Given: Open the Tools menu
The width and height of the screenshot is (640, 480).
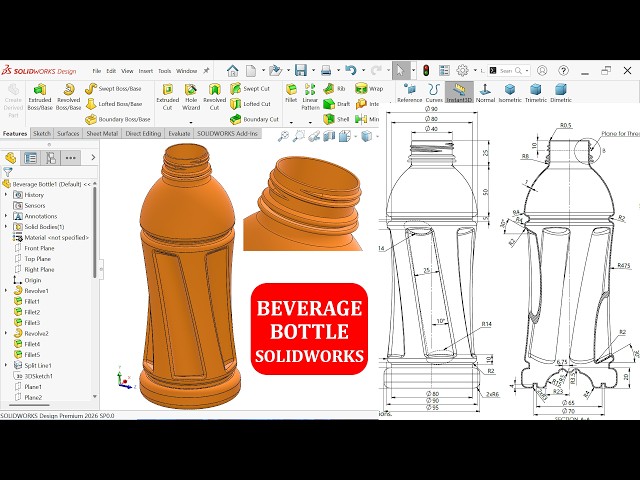Looking at the screenshot, I should (x=164, y=71).
